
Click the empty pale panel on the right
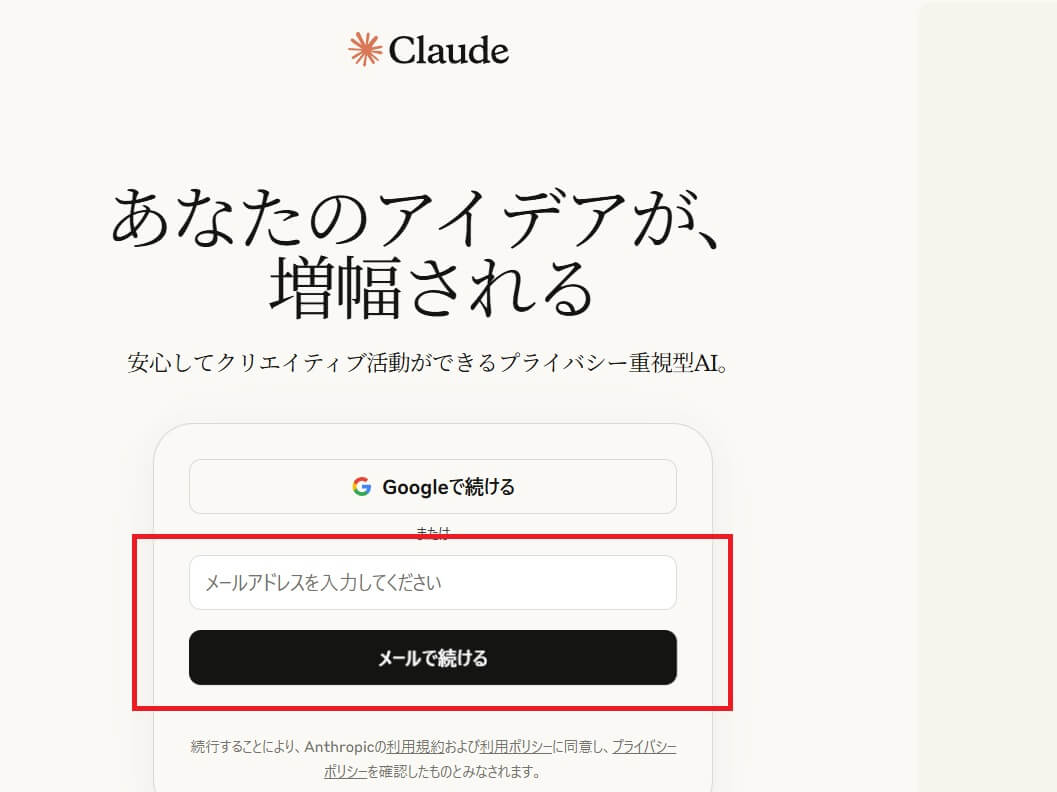987,396
